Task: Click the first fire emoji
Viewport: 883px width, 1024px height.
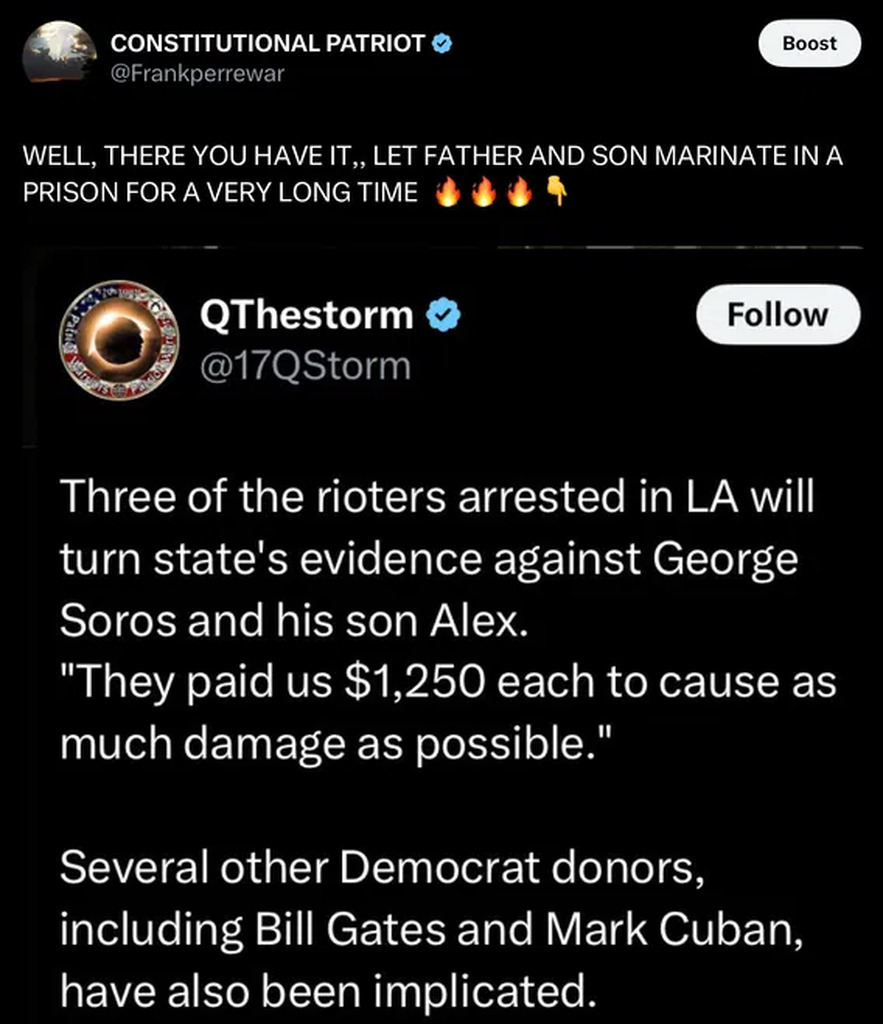Action: (447, 193)
